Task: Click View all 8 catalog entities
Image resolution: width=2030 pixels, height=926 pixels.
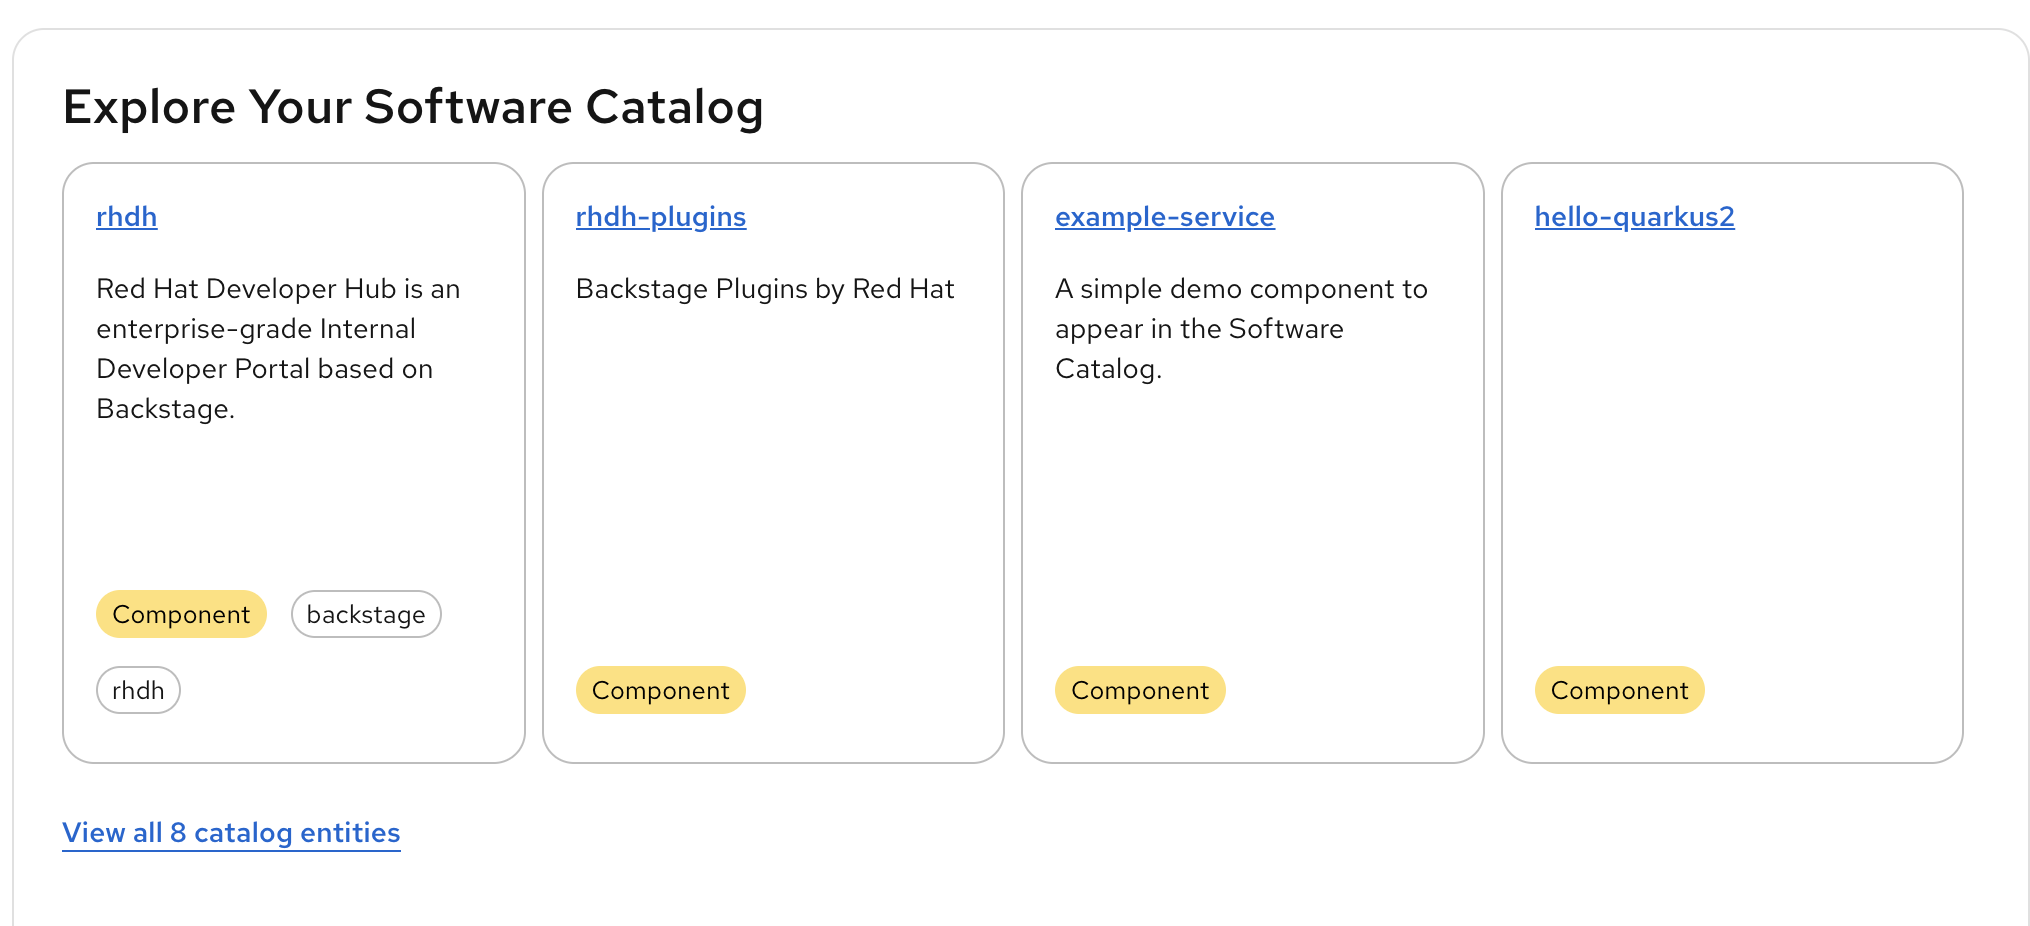Action: pyautogui.click(x=231, y=833)
